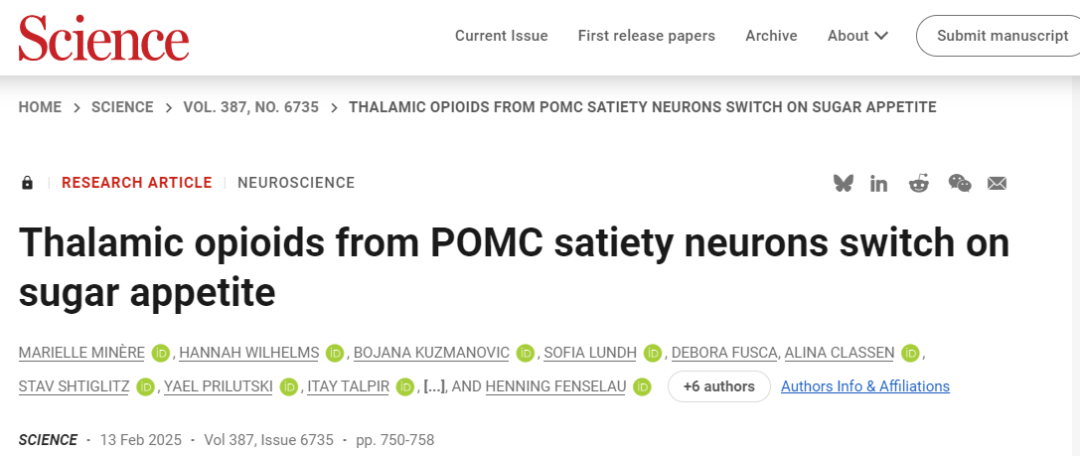Click Submit manuscript button
The width and height of the screenshot is (1080, 456).
[x=1002, y=36]
